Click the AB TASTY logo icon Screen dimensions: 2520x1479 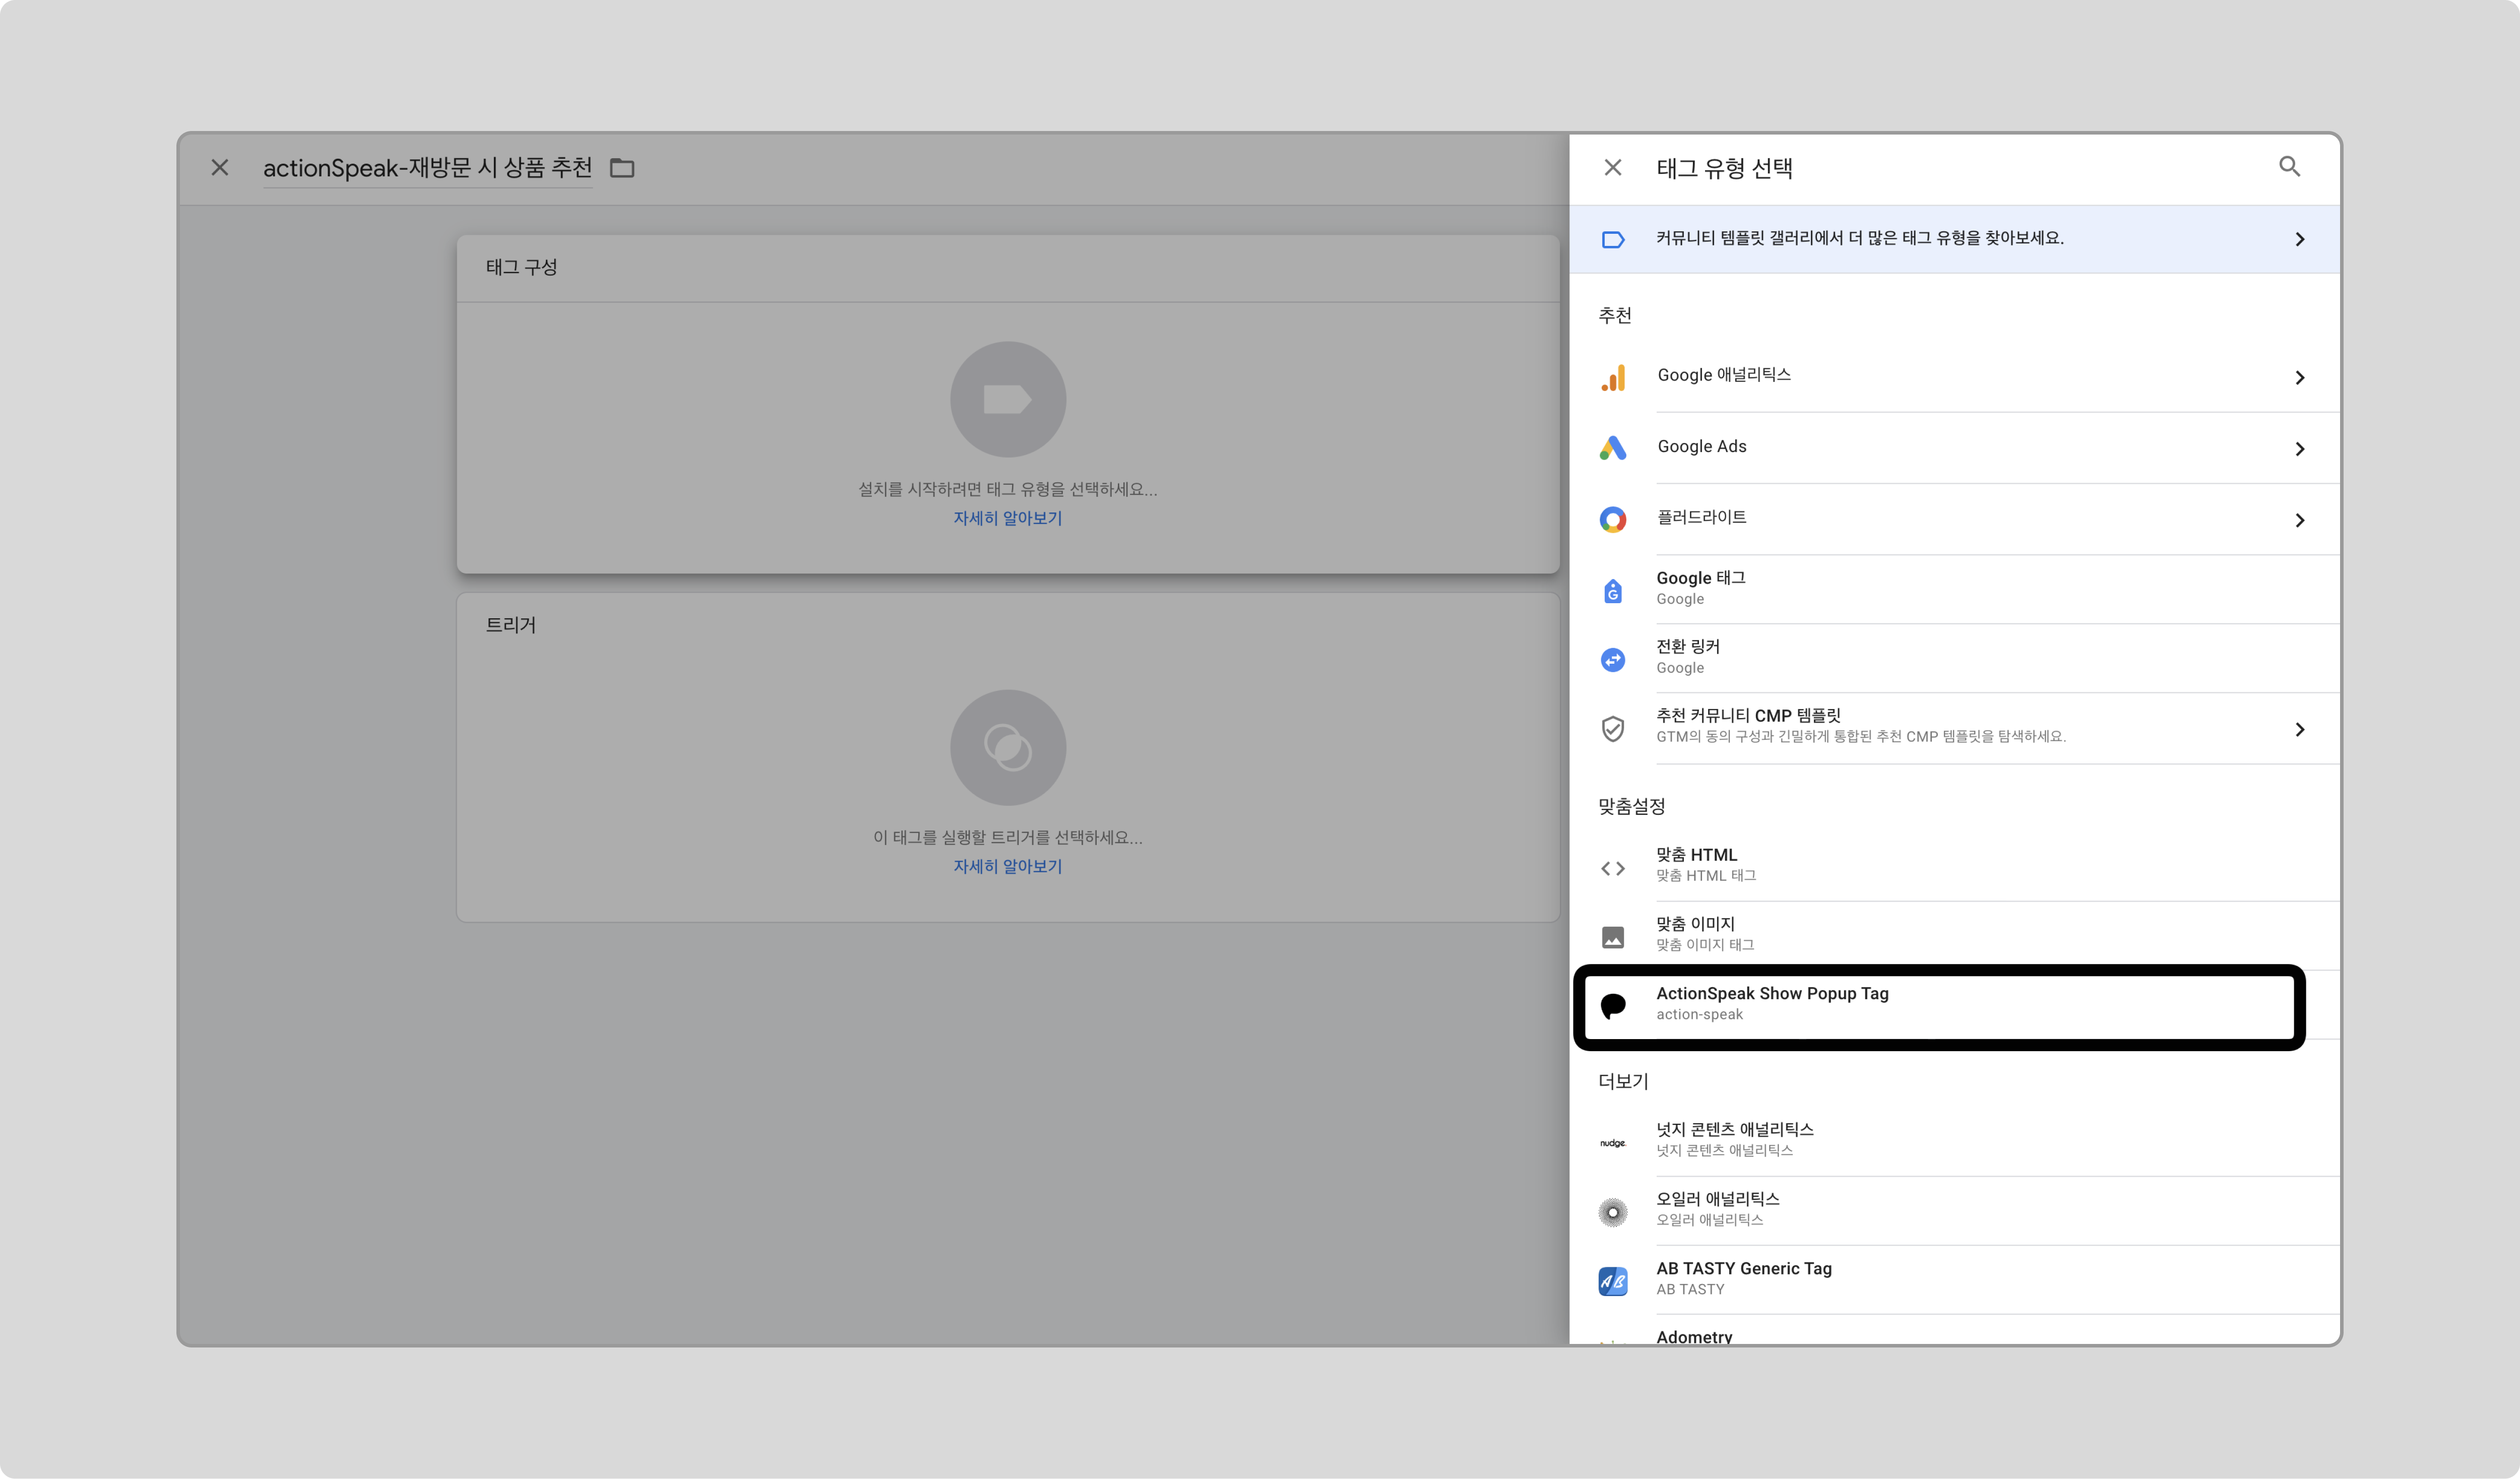tap(1613, 1281)
